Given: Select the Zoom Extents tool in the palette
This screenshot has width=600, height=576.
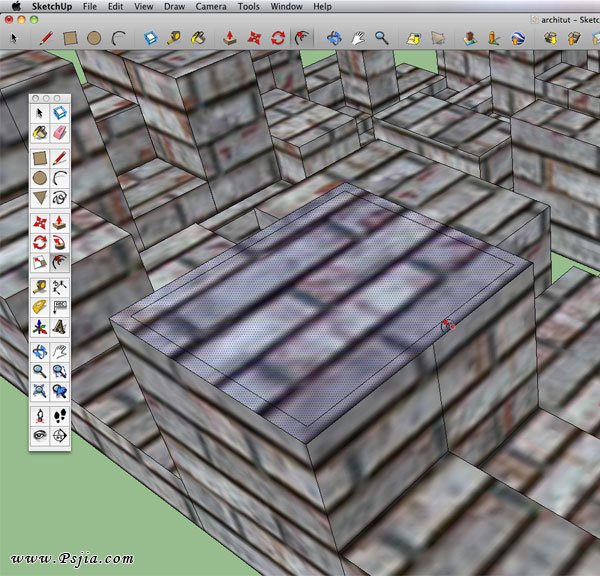Looking at the screenshot, I should coord(39,392).
